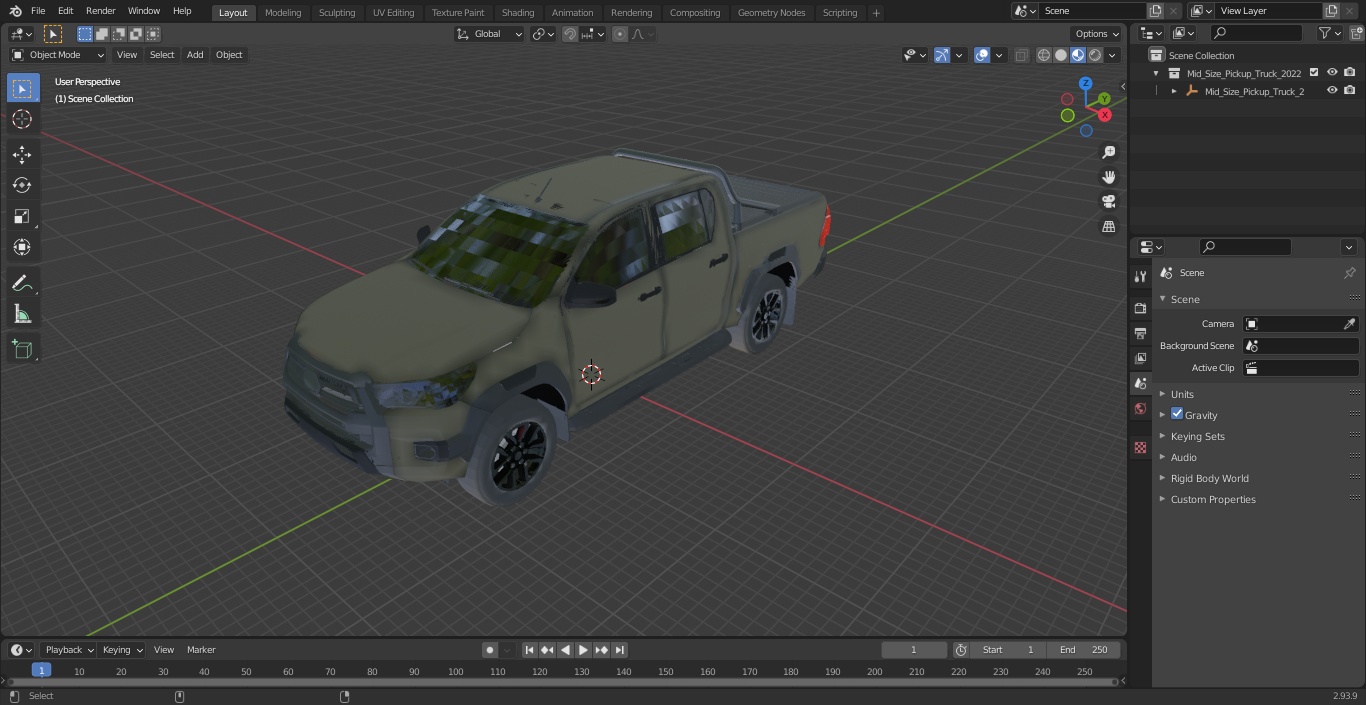Pick the Rotate tool
Image resolution: width=1366 pixels, height=705 pixels.
[22, 185]
